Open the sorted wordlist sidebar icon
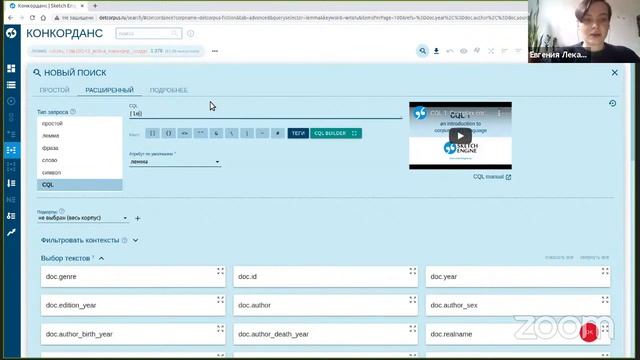The height and width of the screenshot is (360, 640). (11, 183)
